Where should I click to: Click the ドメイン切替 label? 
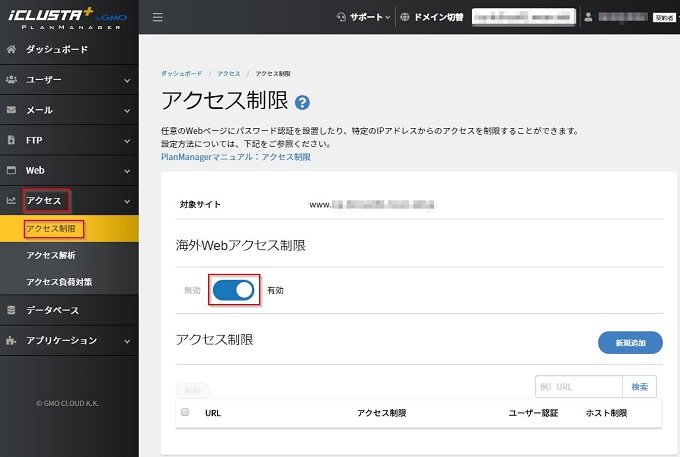click(x=438, y=17)
